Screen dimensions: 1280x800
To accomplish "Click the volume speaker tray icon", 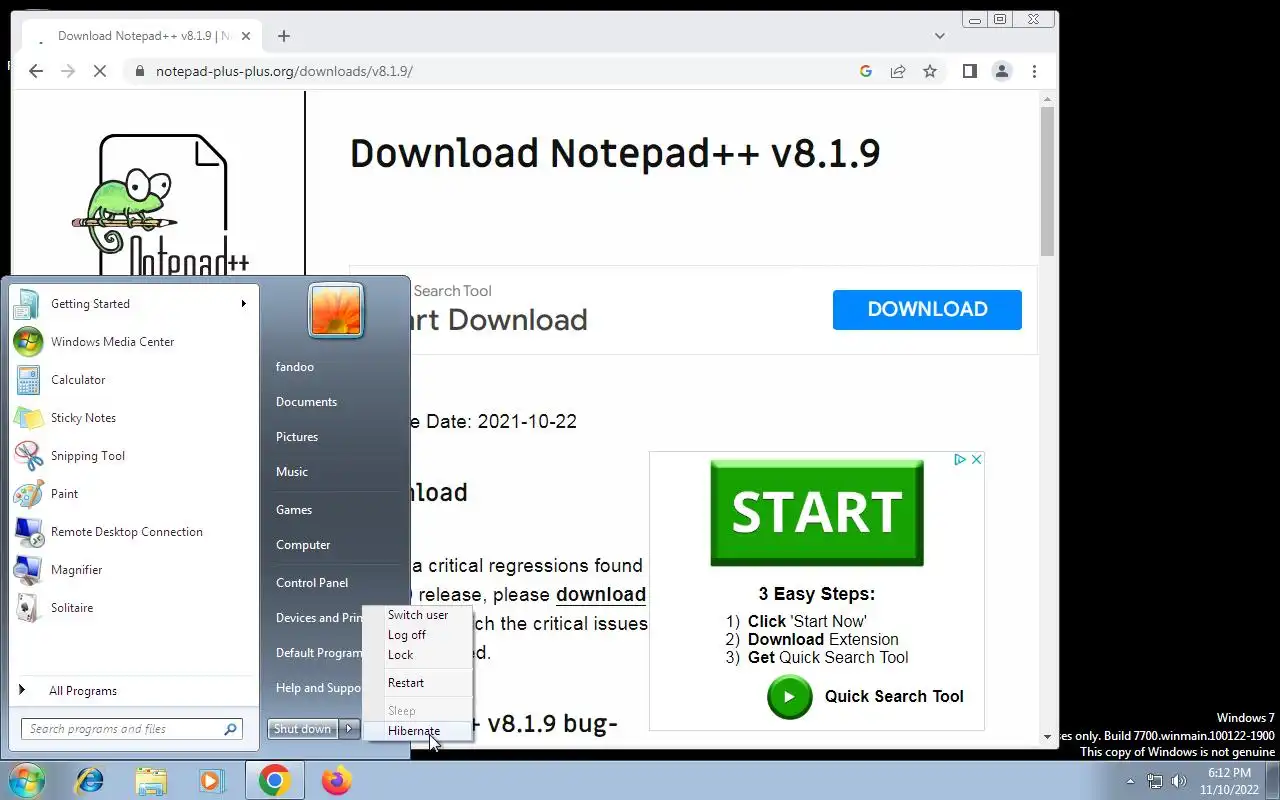I will [1179, 781].
